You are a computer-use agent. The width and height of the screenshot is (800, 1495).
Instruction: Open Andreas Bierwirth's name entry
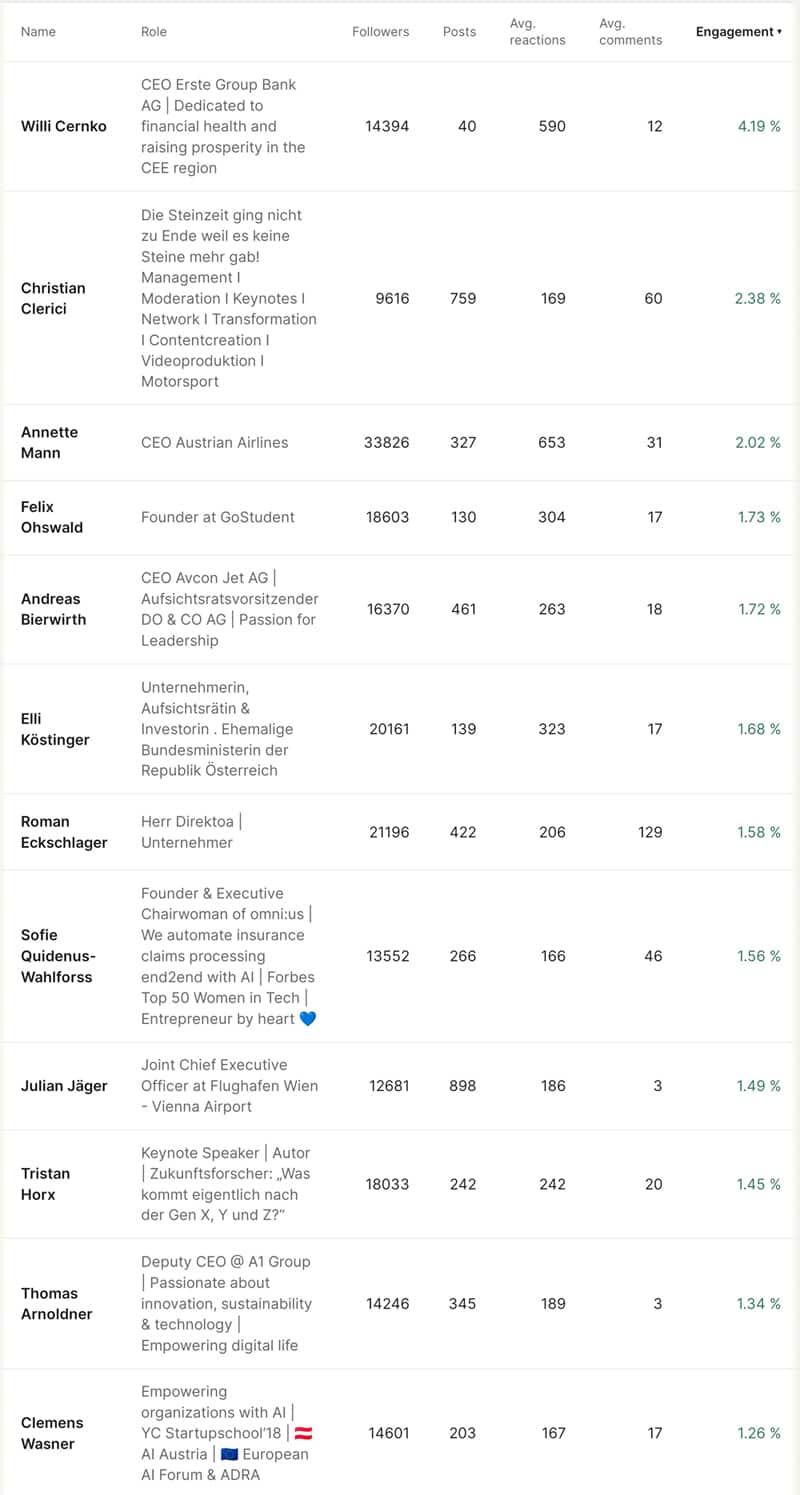pos(53,609)
